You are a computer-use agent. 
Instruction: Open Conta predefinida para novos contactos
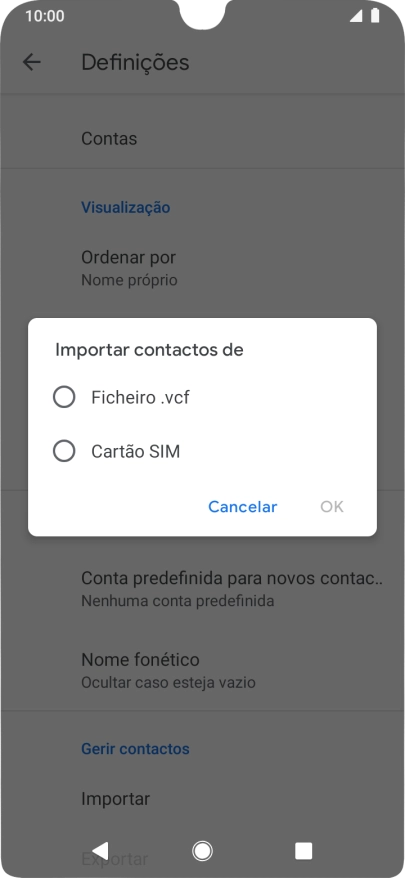pyautogui.click(x=202, y=589)
